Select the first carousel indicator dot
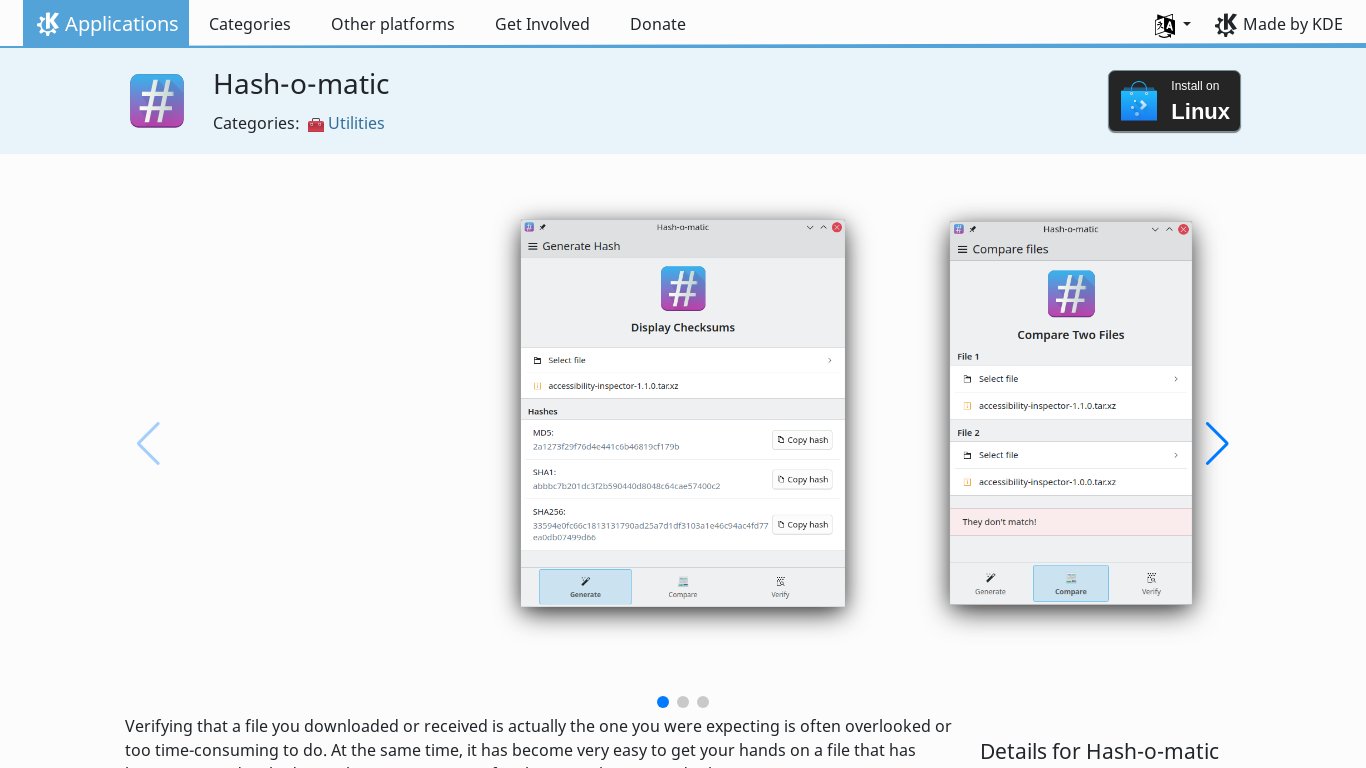The height and width of the screenshot is (768, 1366). pos(663,702)
